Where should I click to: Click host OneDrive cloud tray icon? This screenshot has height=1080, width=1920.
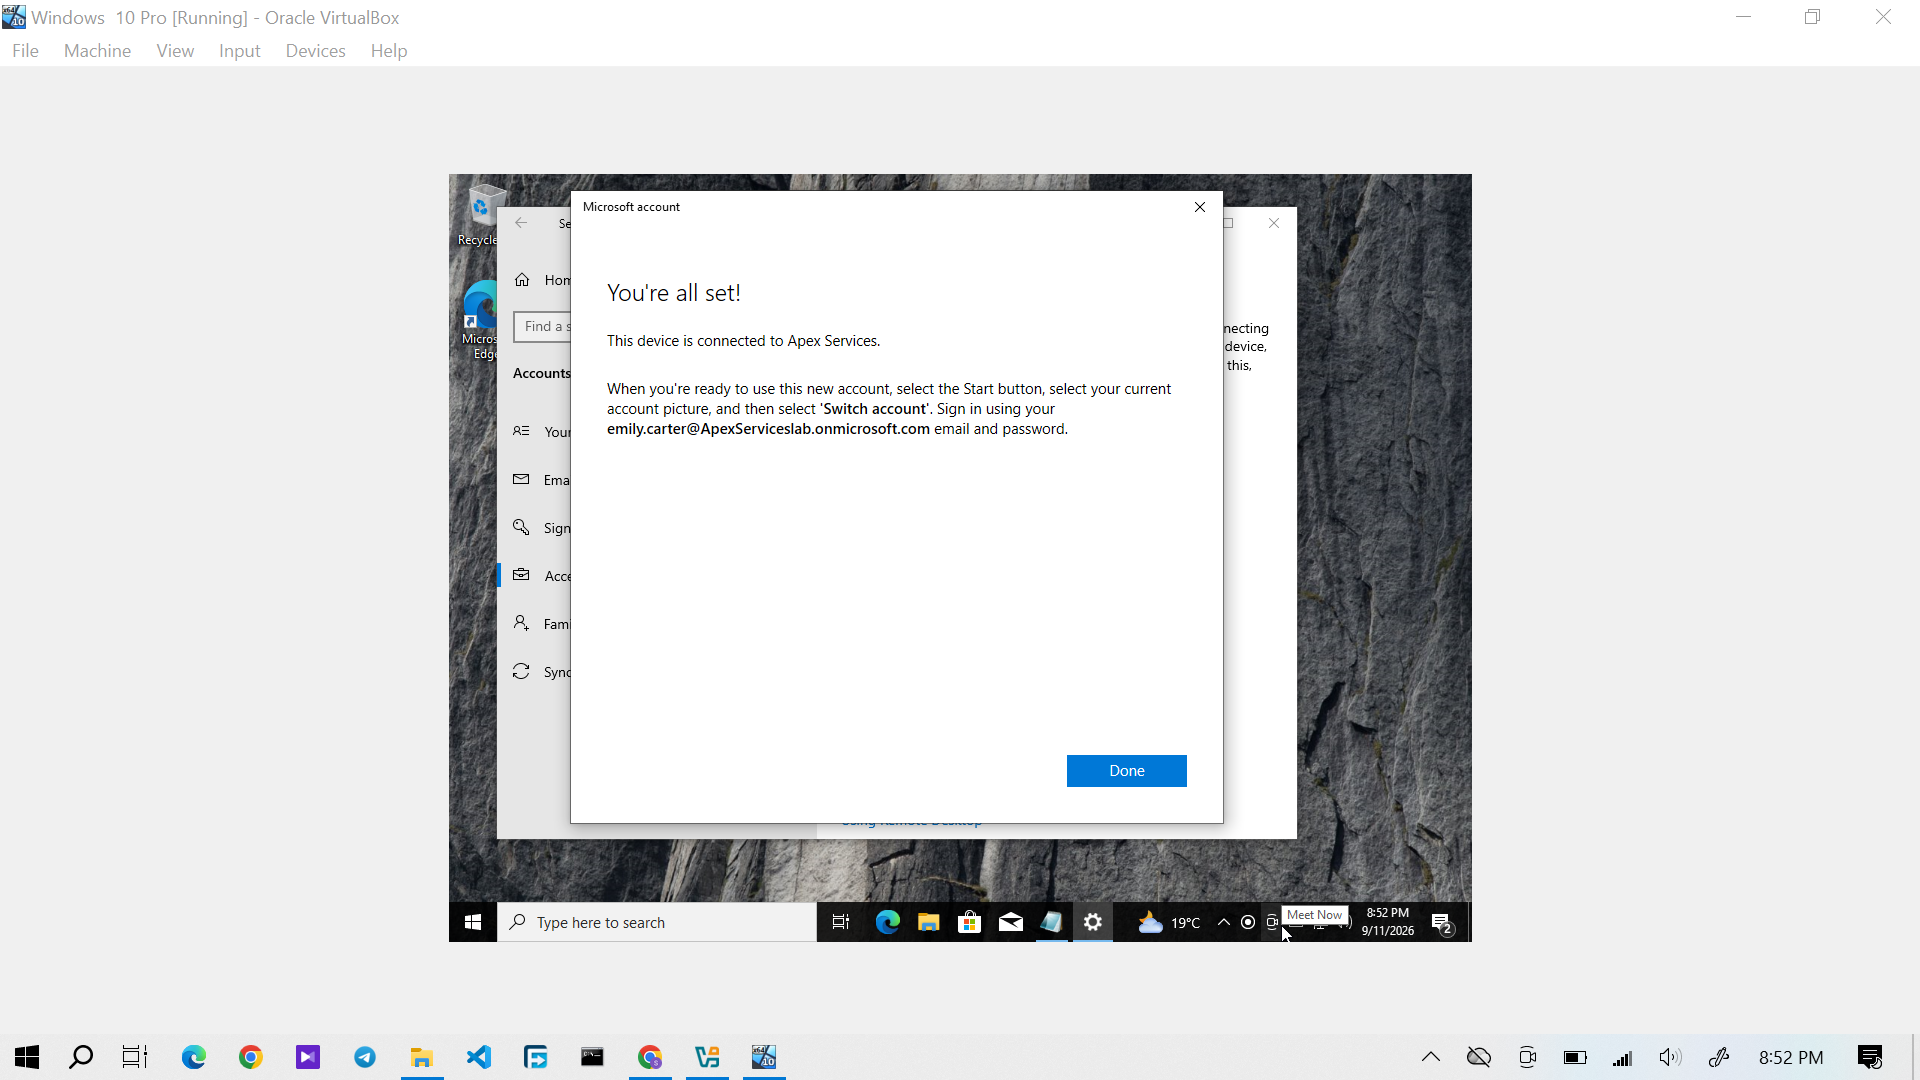click(x=1479, y=1057)
